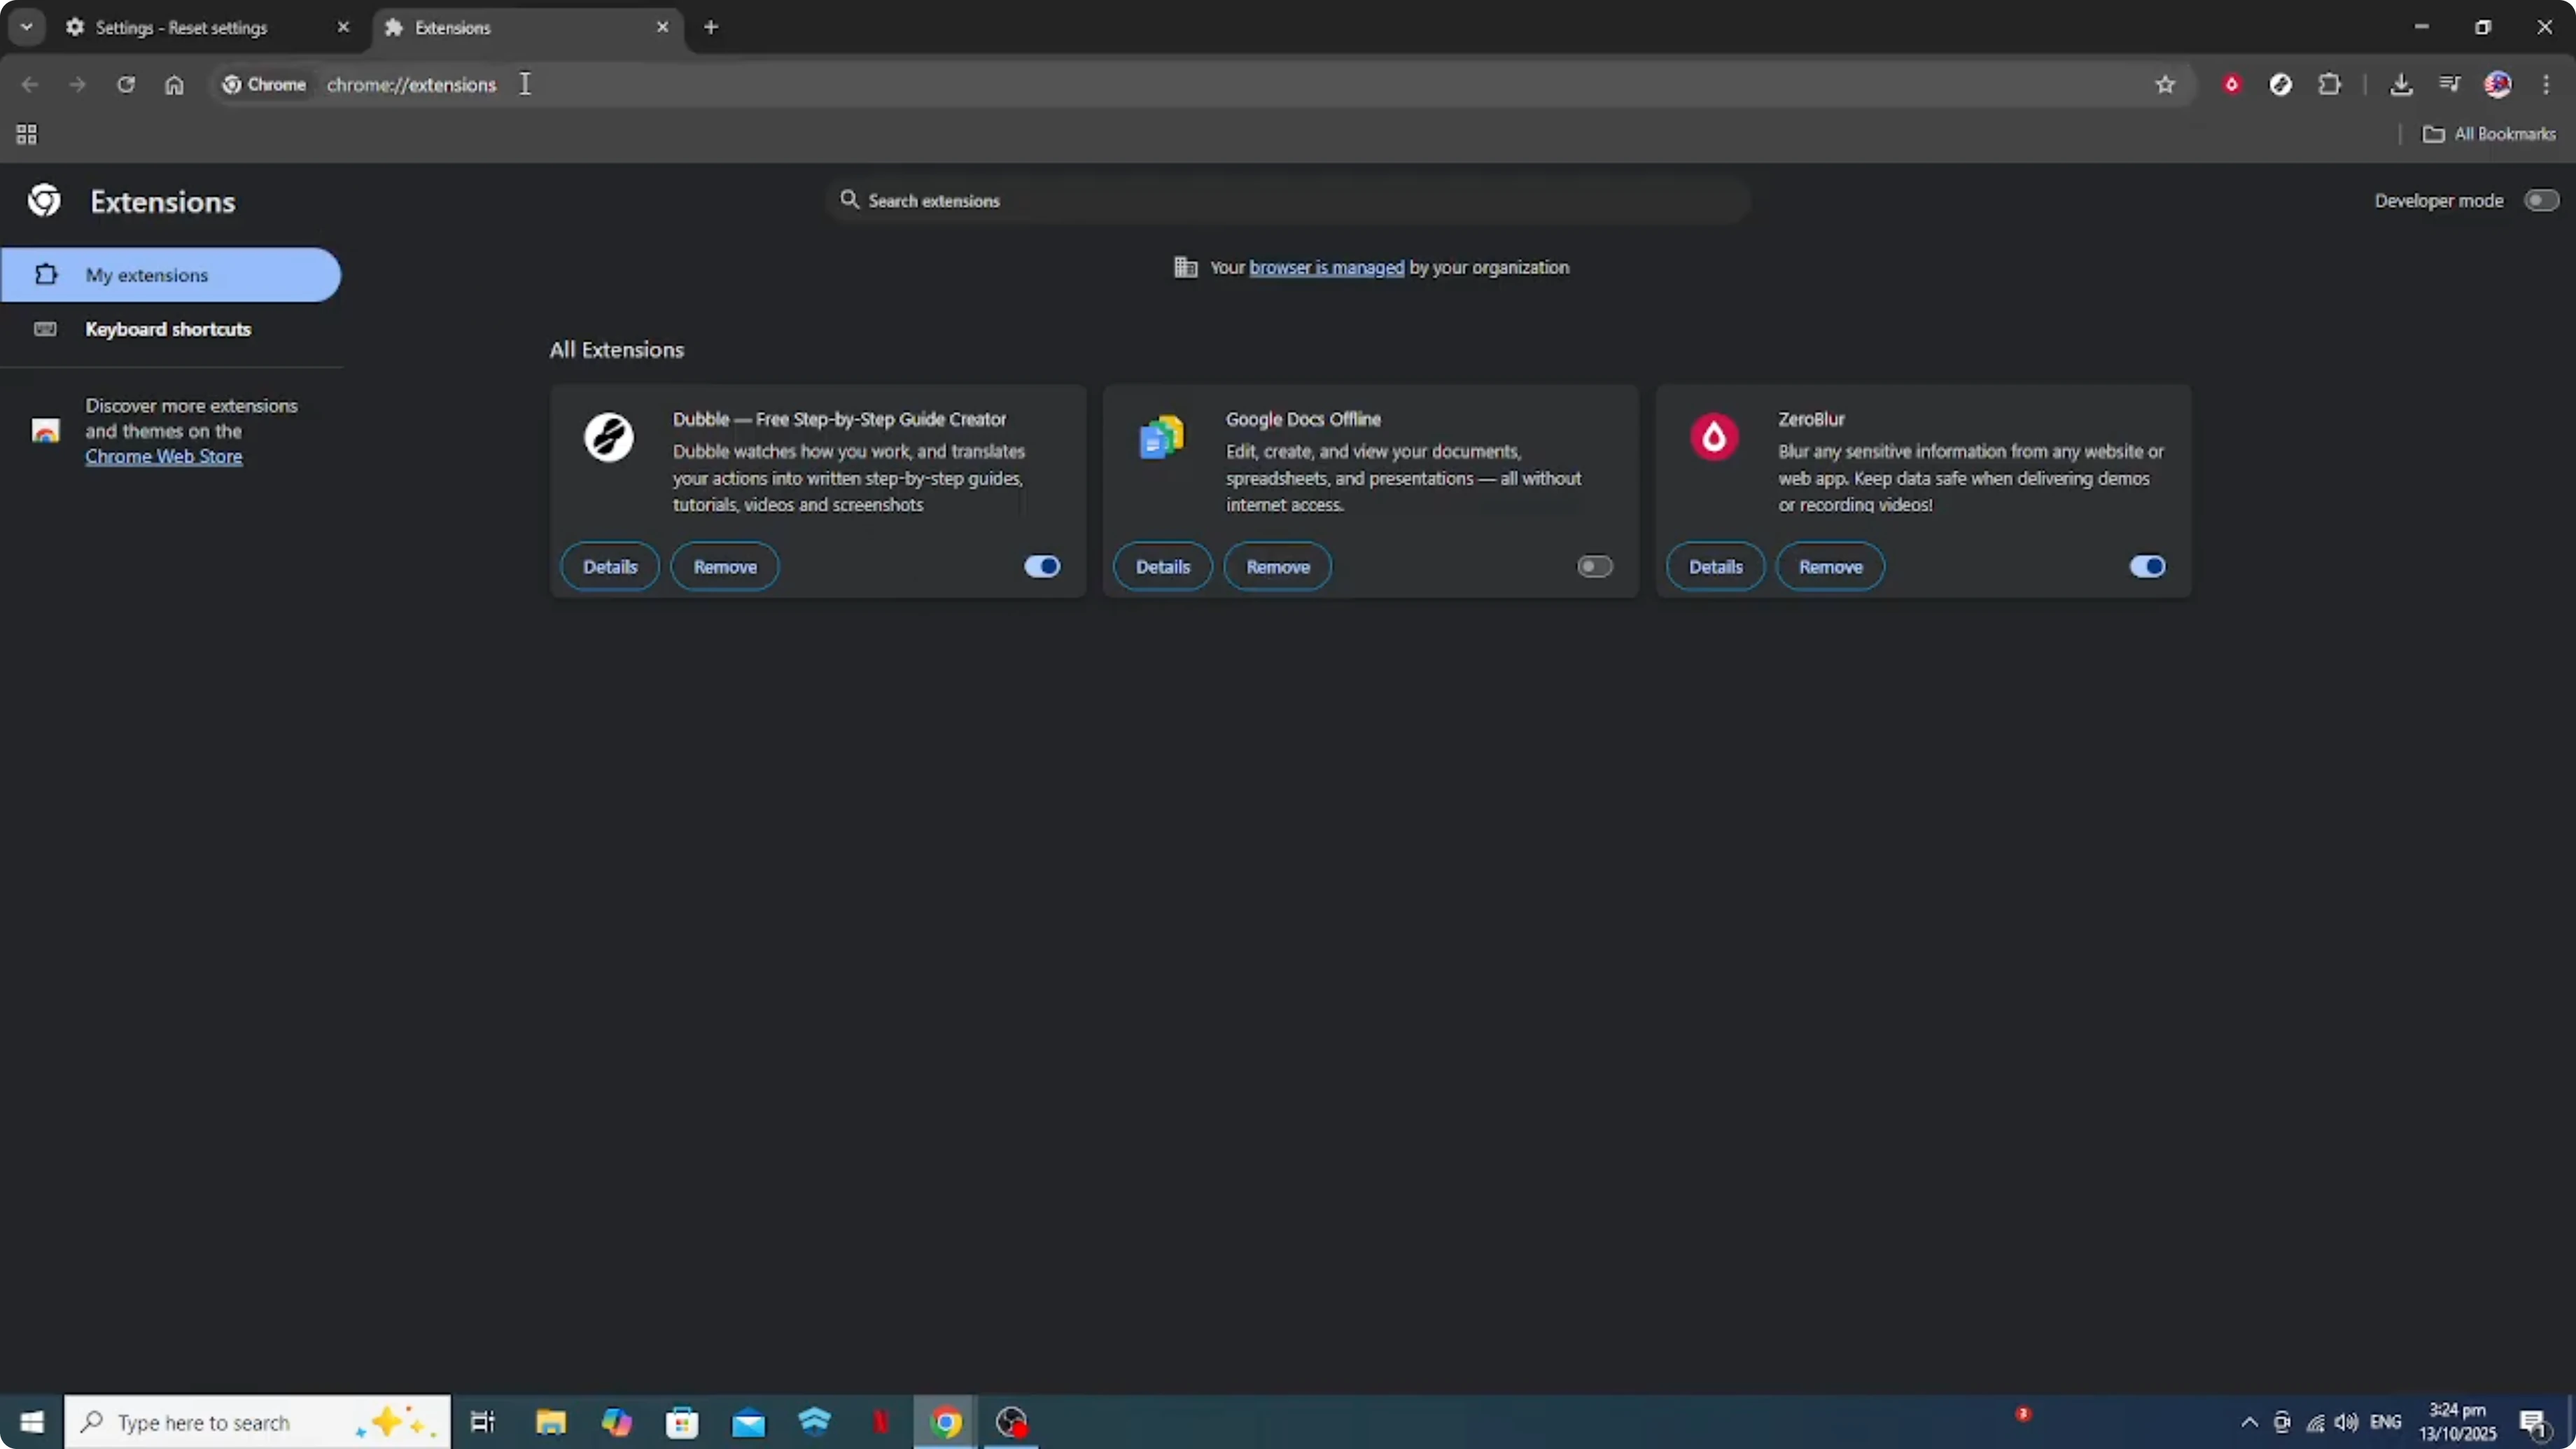Open the Mail app from taskbar

[x=748, y=1422]
